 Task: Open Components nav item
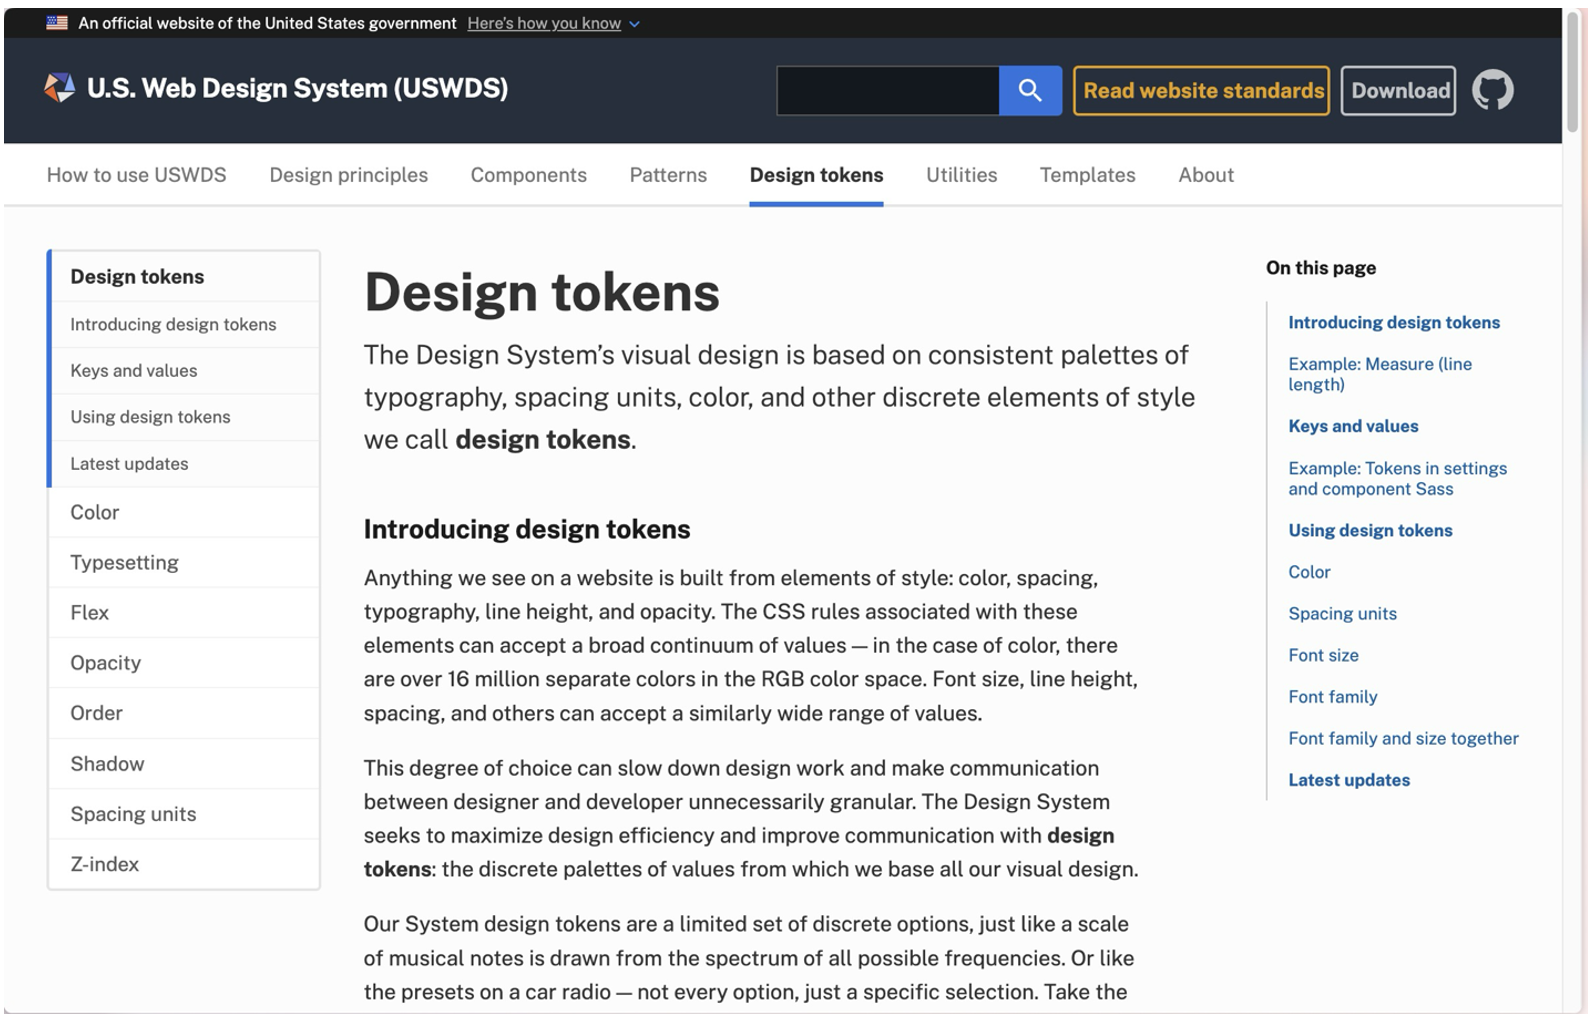point(529,175)
